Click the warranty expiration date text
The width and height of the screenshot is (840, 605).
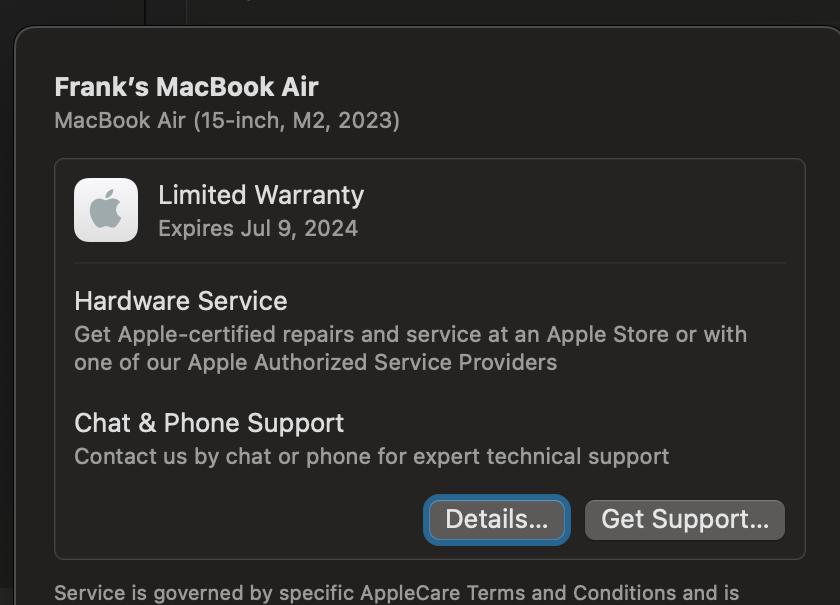tap(258, 228)
